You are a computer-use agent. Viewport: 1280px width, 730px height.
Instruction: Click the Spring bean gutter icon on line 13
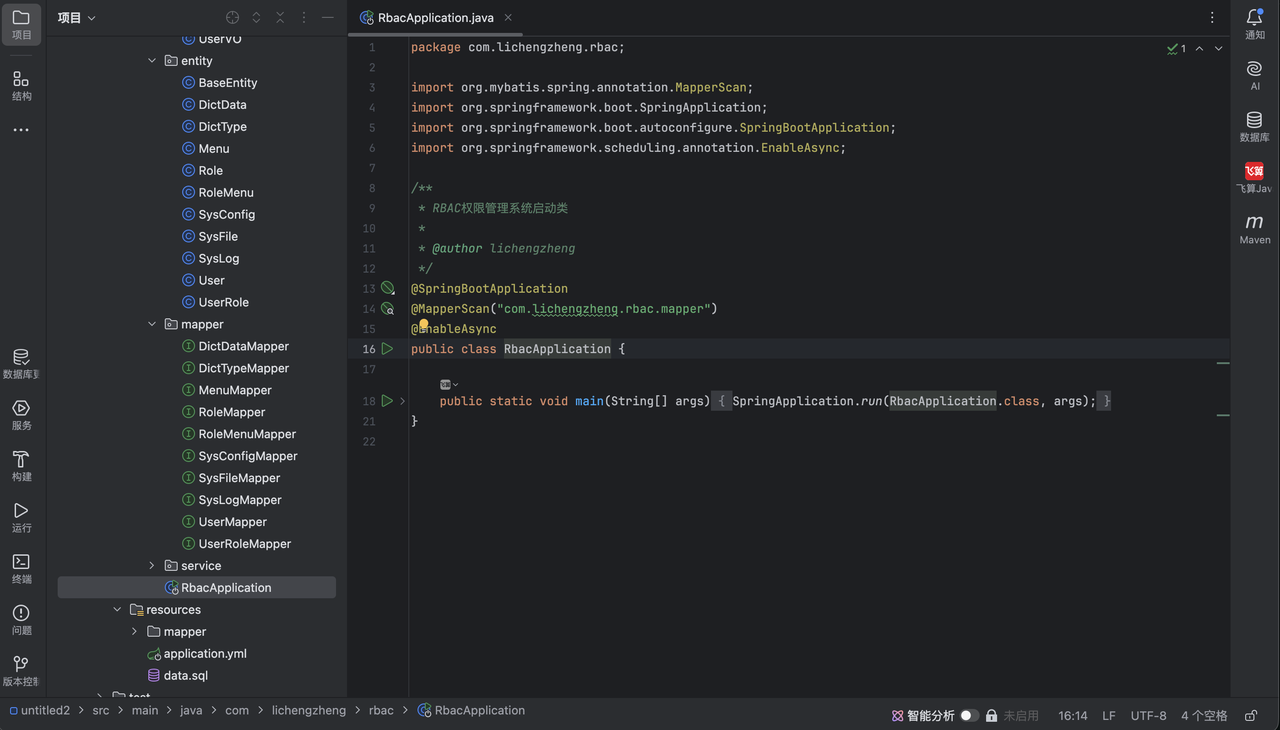point(387,288)
